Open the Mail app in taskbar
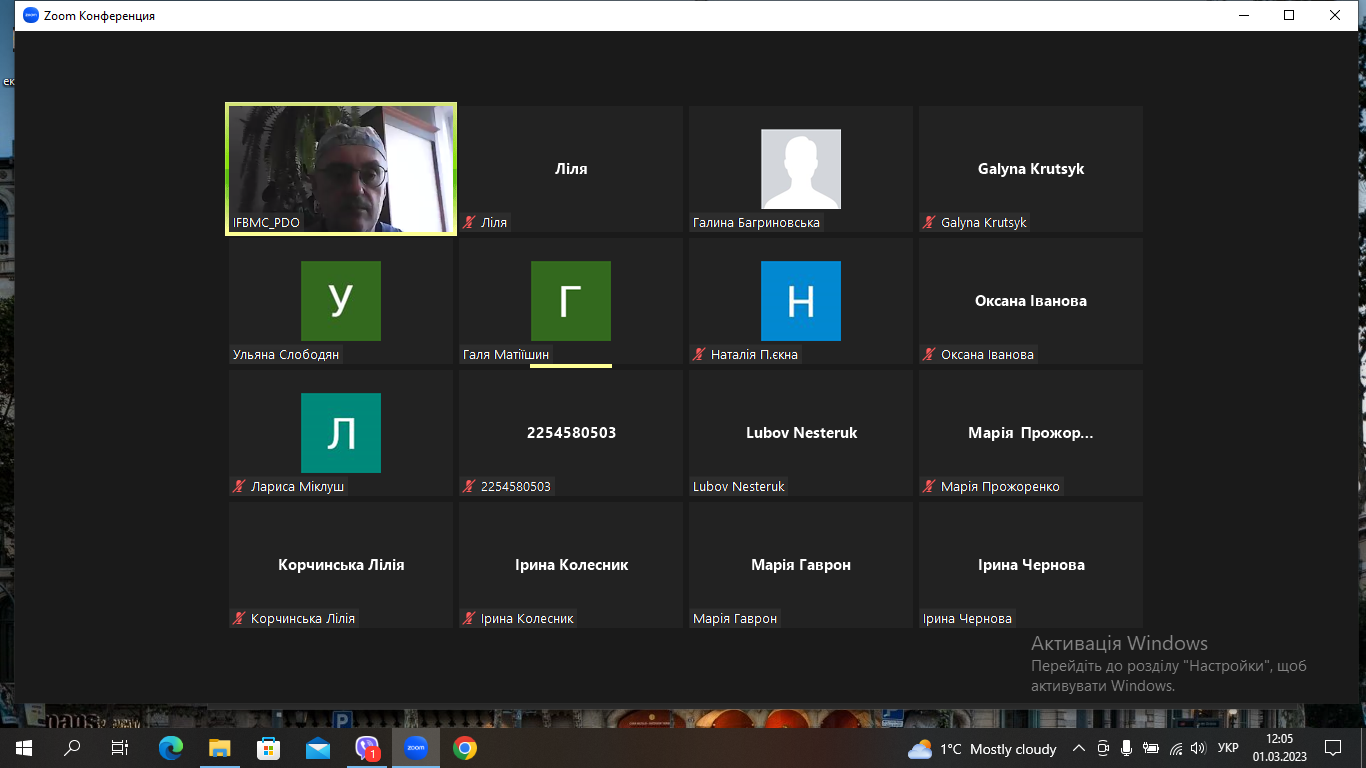The width and height of the screenshot is (1366, 768). (318, 748)
